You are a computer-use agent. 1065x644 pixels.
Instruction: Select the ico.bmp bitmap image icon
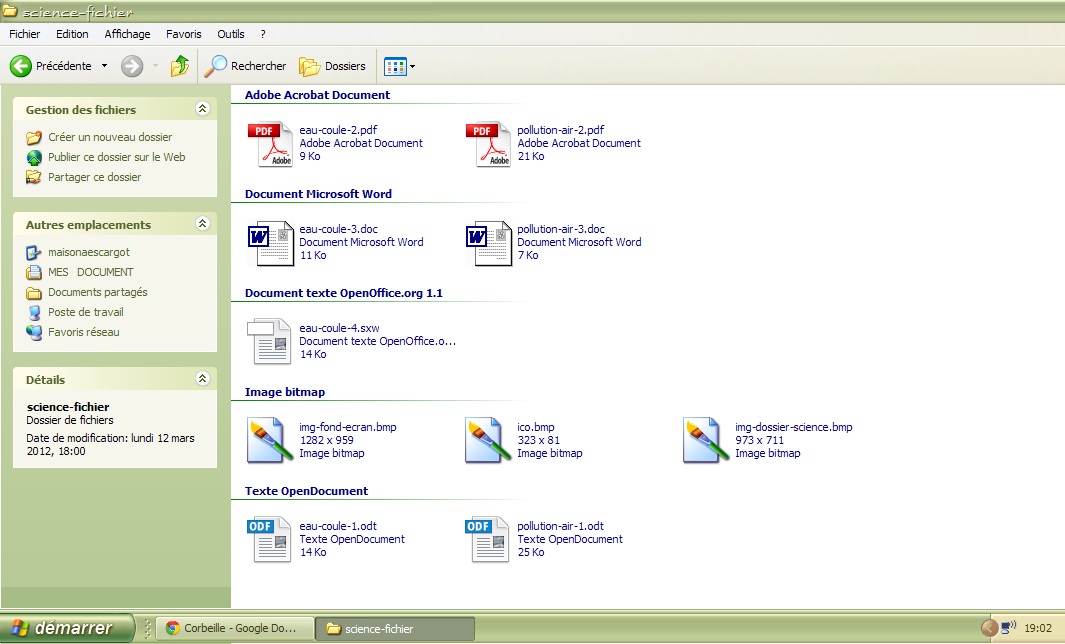coord(488,441)
